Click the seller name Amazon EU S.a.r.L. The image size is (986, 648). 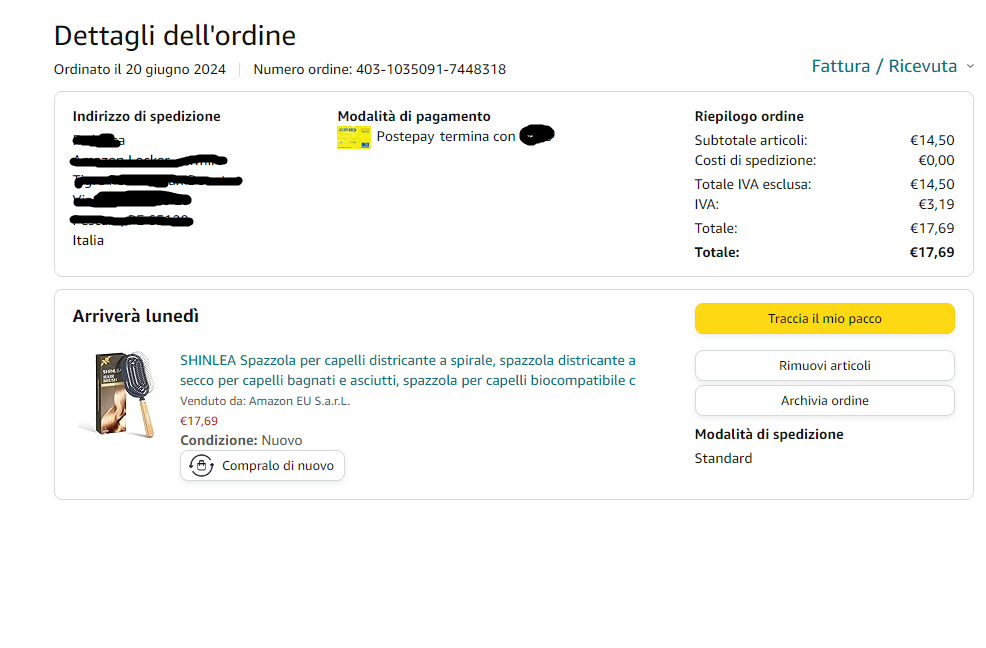(x=299, y=401)
